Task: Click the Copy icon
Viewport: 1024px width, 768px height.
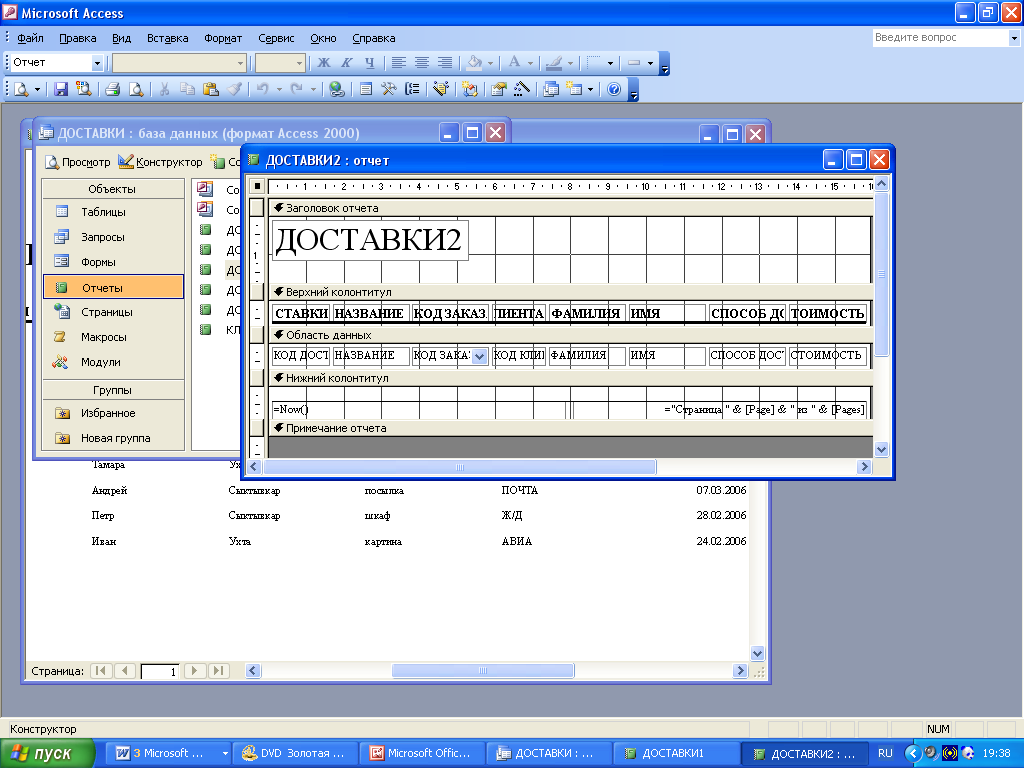Action: [x=187, y=89]
